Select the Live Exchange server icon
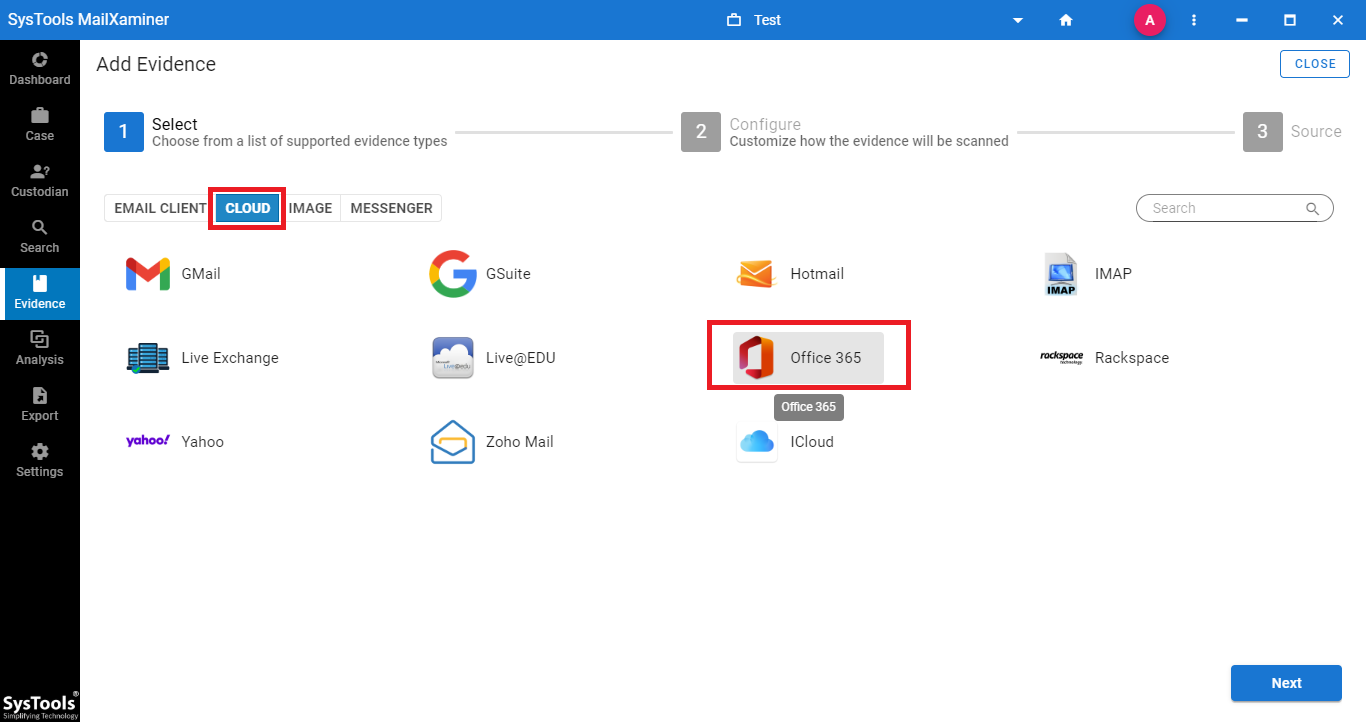The width and height of the screenshot is (1366, 722). tap(148, 358)
